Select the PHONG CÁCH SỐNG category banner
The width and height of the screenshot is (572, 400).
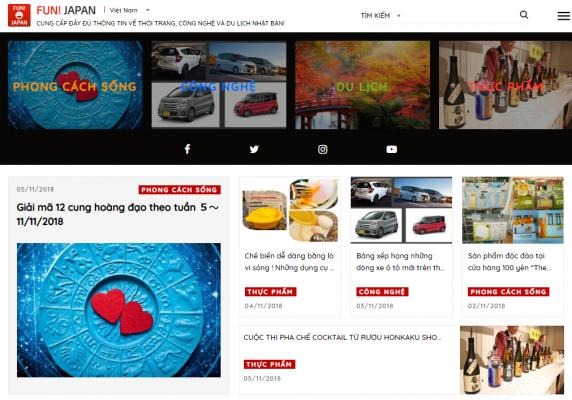click(x=75, y=85)
